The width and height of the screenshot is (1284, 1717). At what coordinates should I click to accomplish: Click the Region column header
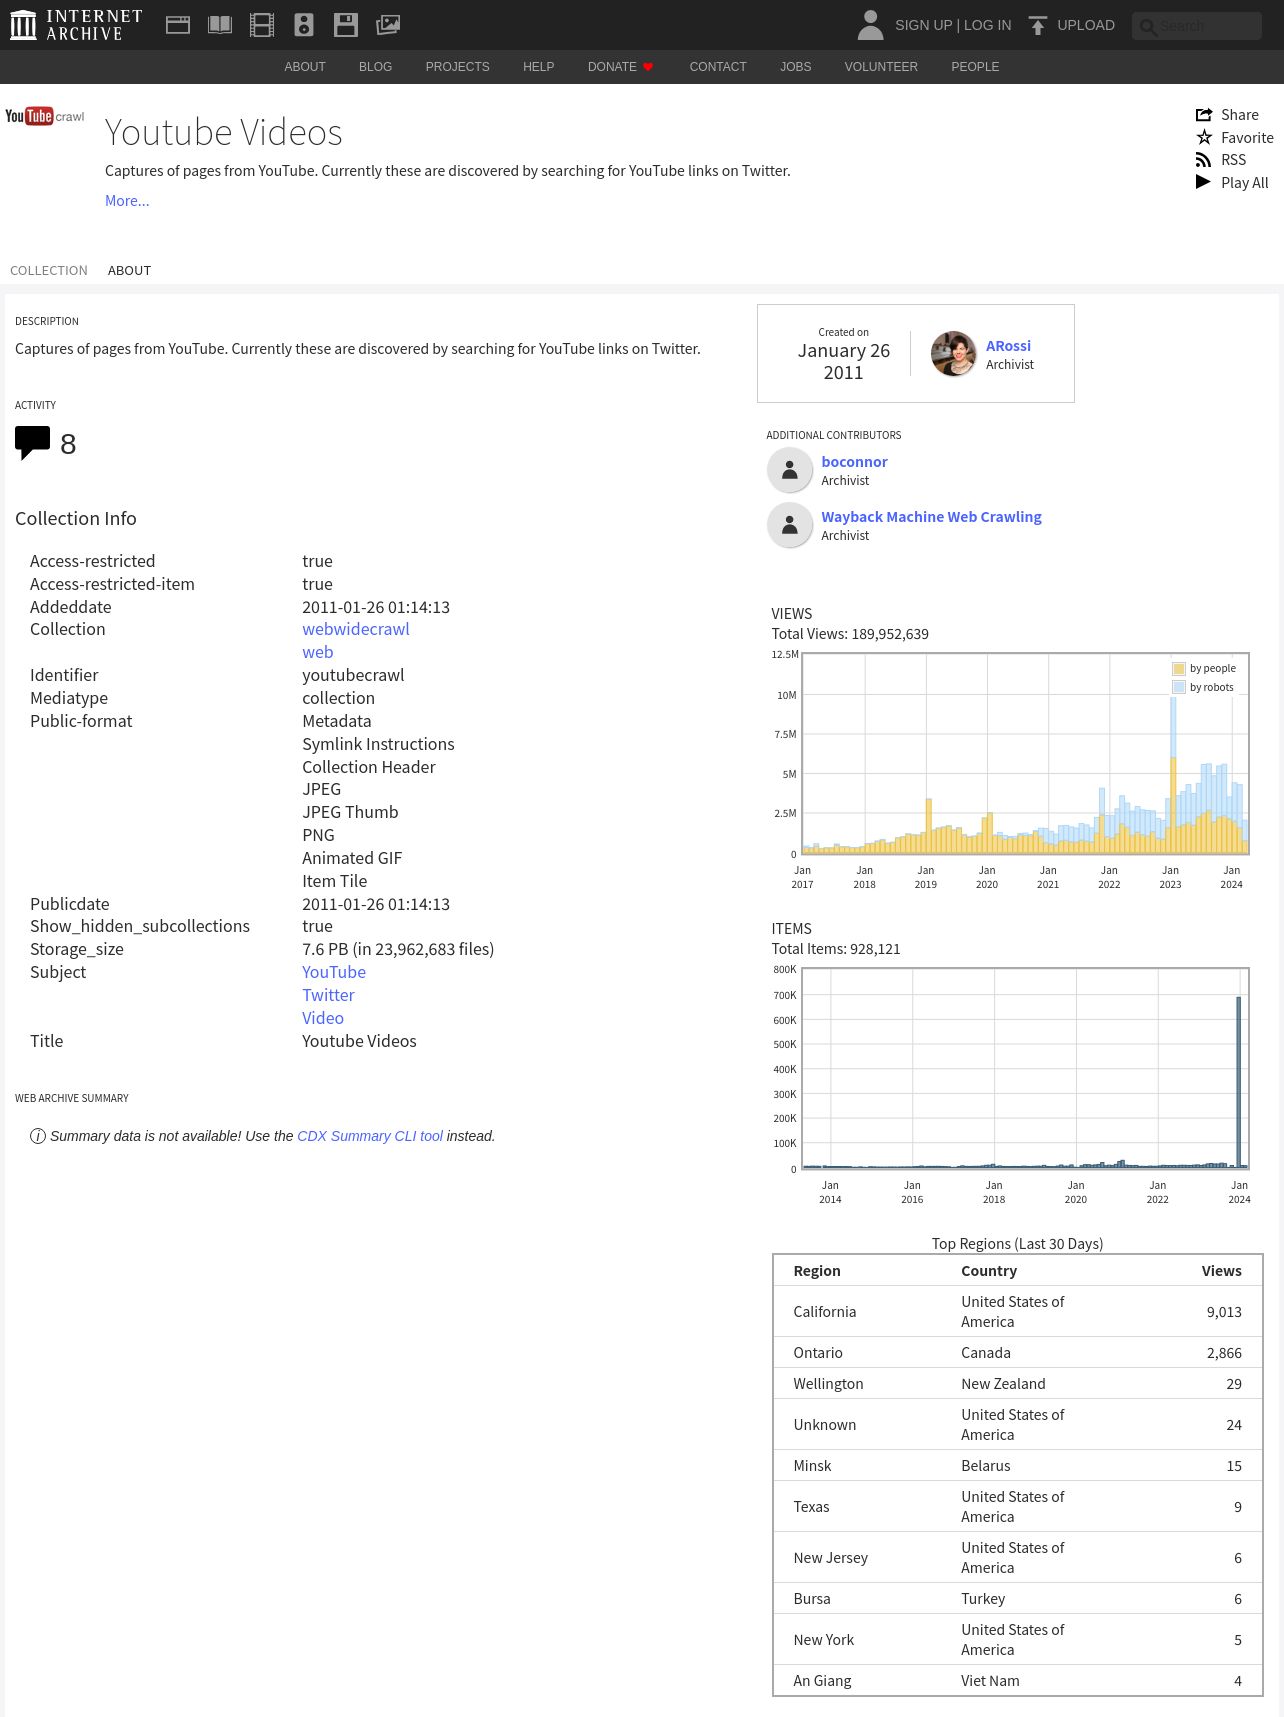[817, 1271]
